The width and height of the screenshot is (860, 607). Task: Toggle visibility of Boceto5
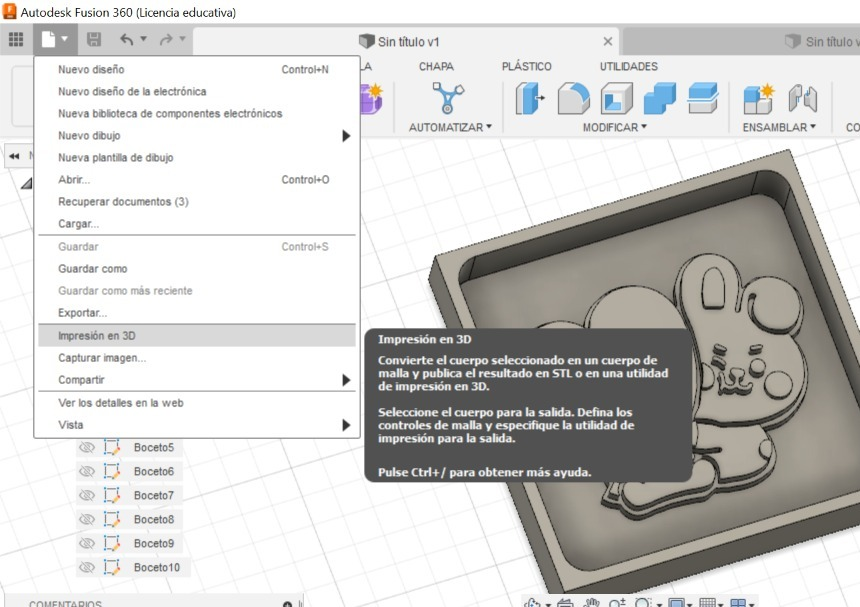pyautogui.click(x=87, y=447)
